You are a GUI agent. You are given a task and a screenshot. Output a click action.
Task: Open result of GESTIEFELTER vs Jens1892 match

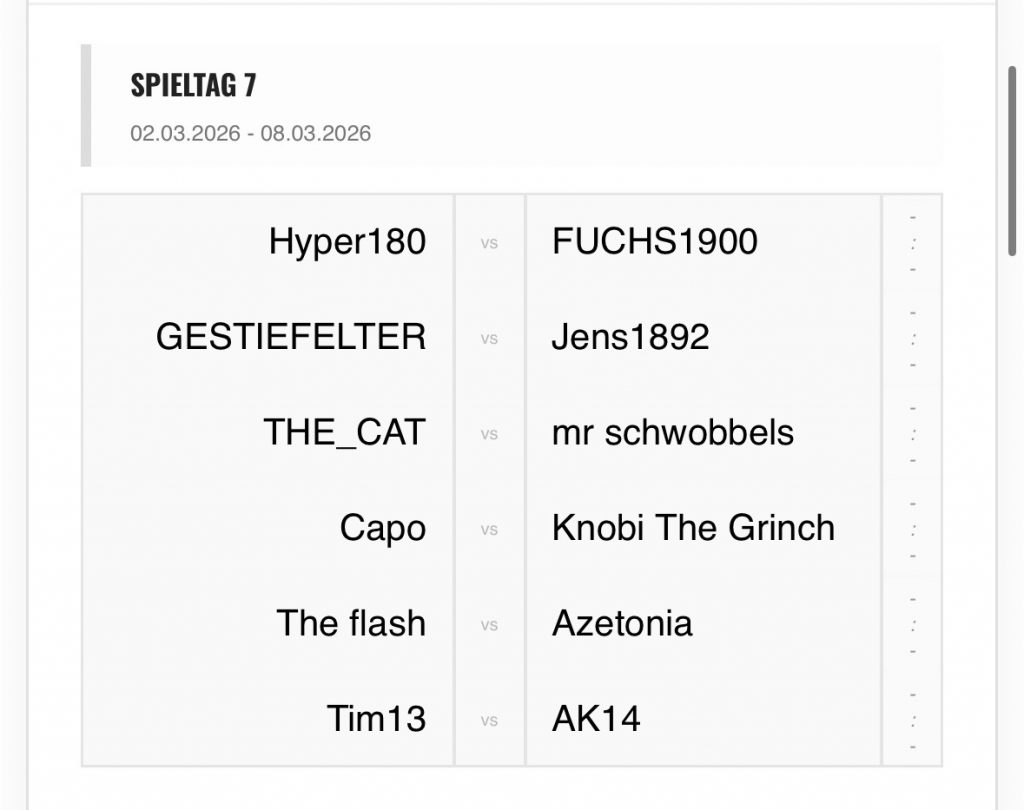913,338
